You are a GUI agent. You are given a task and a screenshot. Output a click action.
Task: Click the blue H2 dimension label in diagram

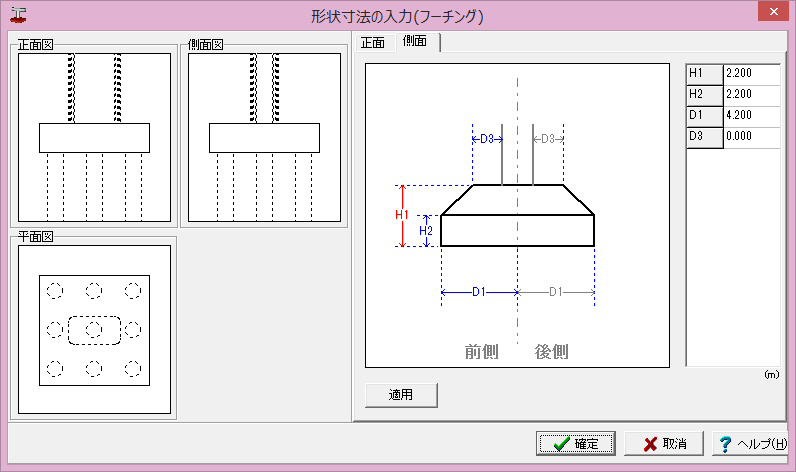click(x=426, y=231)
